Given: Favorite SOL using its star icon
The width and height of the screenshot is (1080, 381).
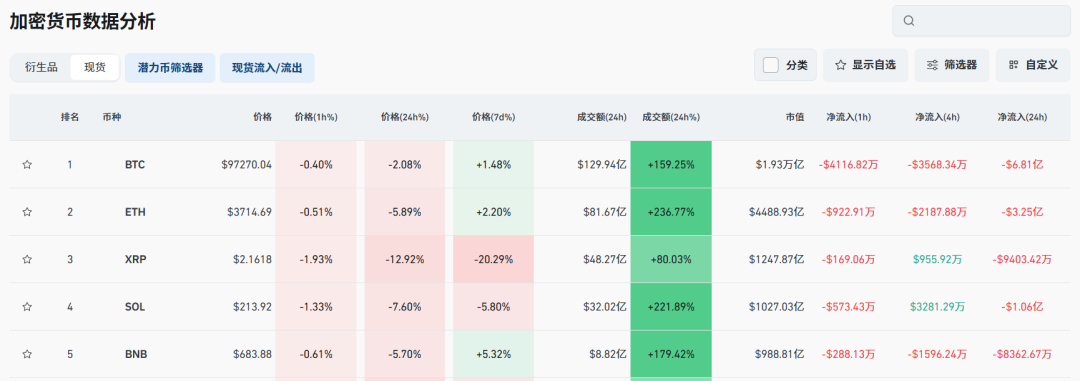Looking at the screenshot, I should [27, 307].
